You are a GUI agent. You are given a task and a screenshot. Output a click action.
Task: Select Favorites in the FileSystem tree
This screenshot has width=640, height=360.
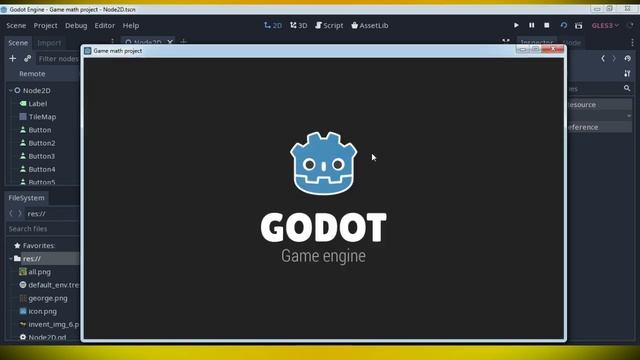tap(39, 246)
